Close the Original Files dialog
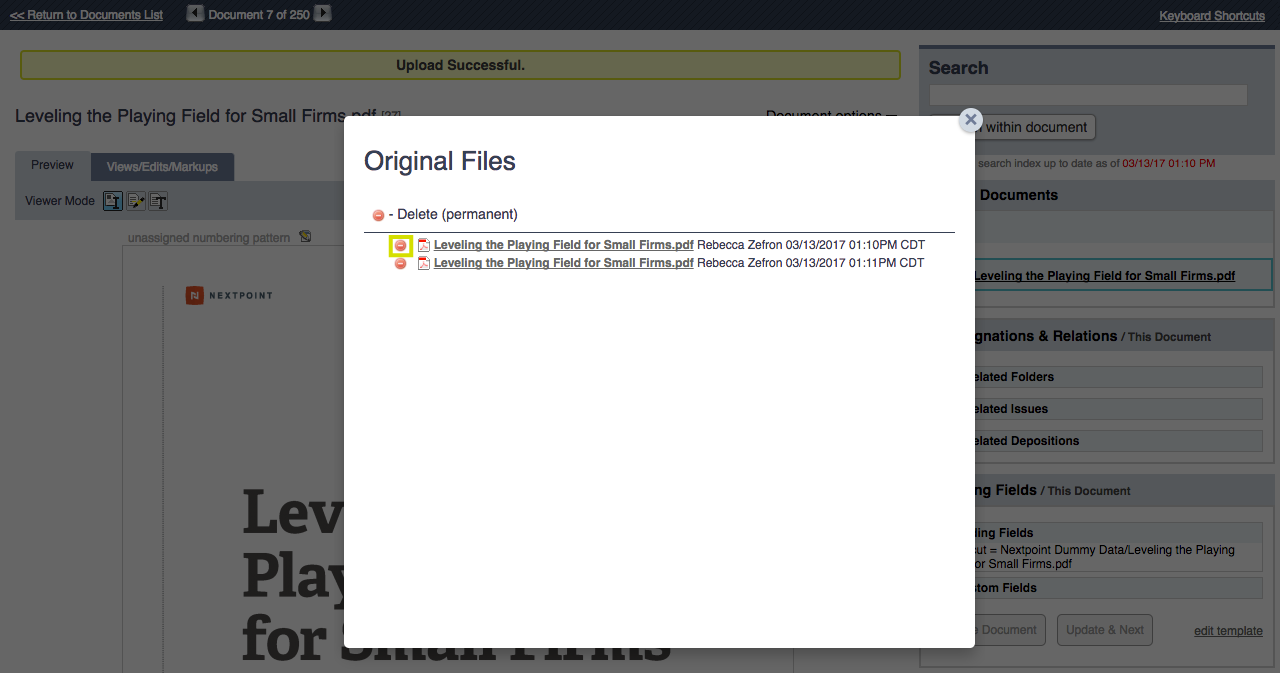This screenshot has width=1280, height=673. pyautogui.click(x=970, y=119)
